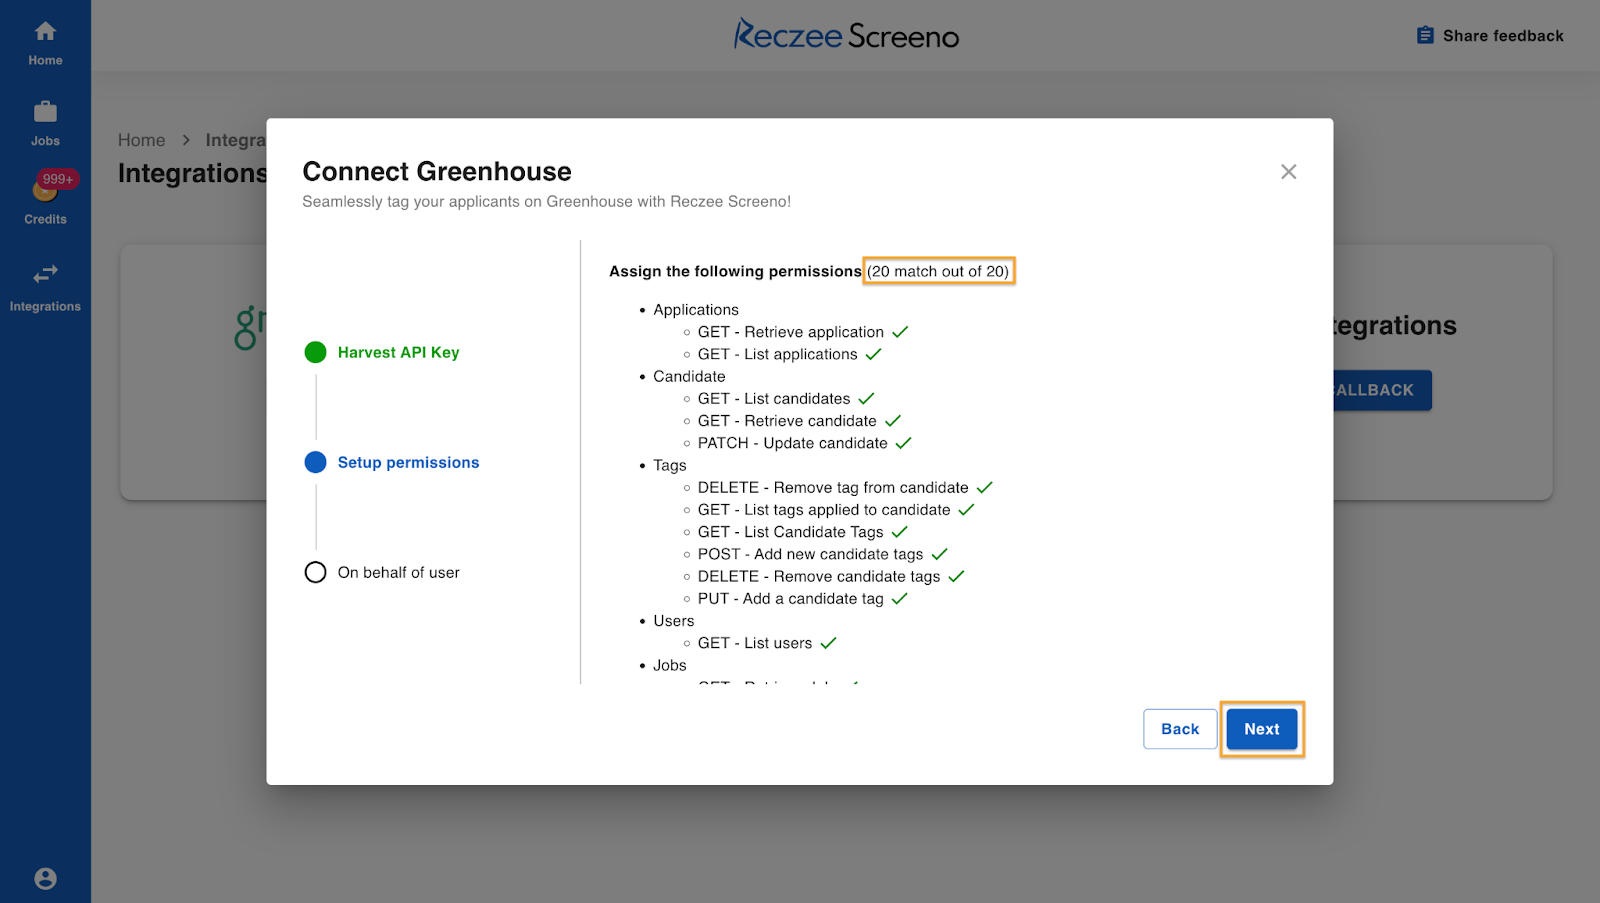Select the On behalf of user step
Viewport: 1600px width, 903px height.
coord(398,572)
